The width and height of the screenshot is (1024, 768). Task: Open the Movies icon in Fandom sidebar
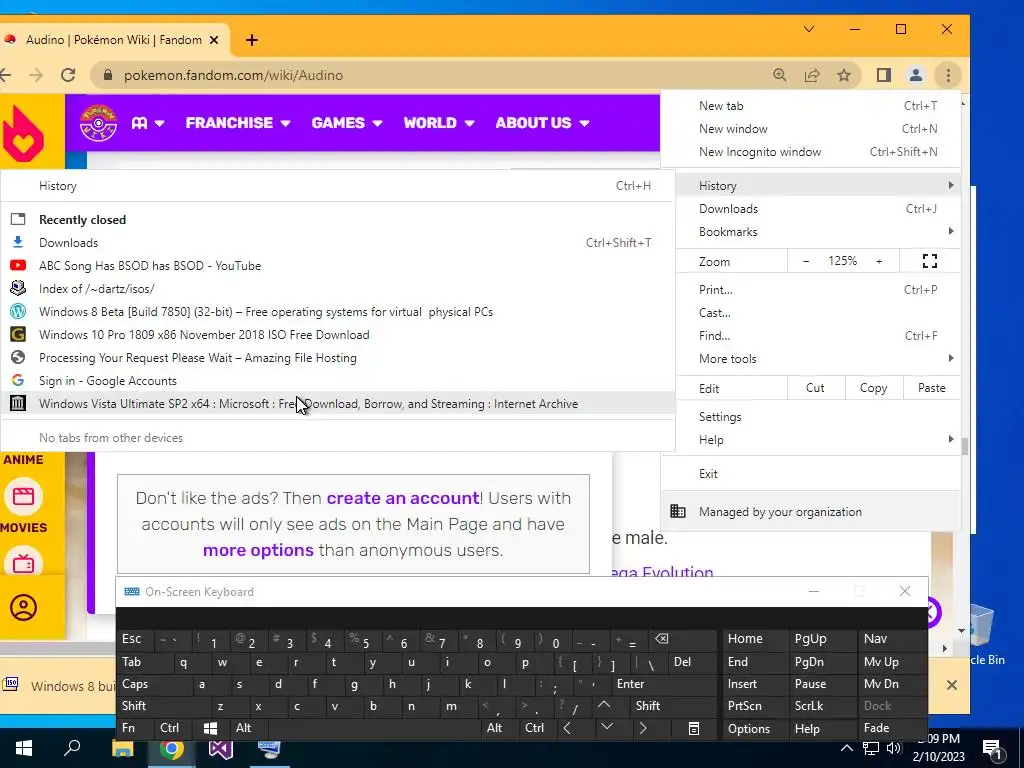point(24,496)
